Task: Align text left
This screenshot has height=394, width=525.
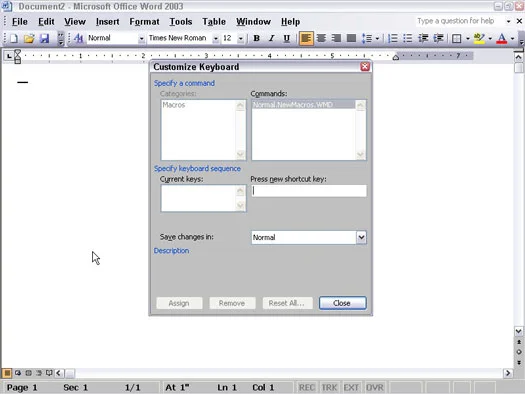Action: [306, 38]
